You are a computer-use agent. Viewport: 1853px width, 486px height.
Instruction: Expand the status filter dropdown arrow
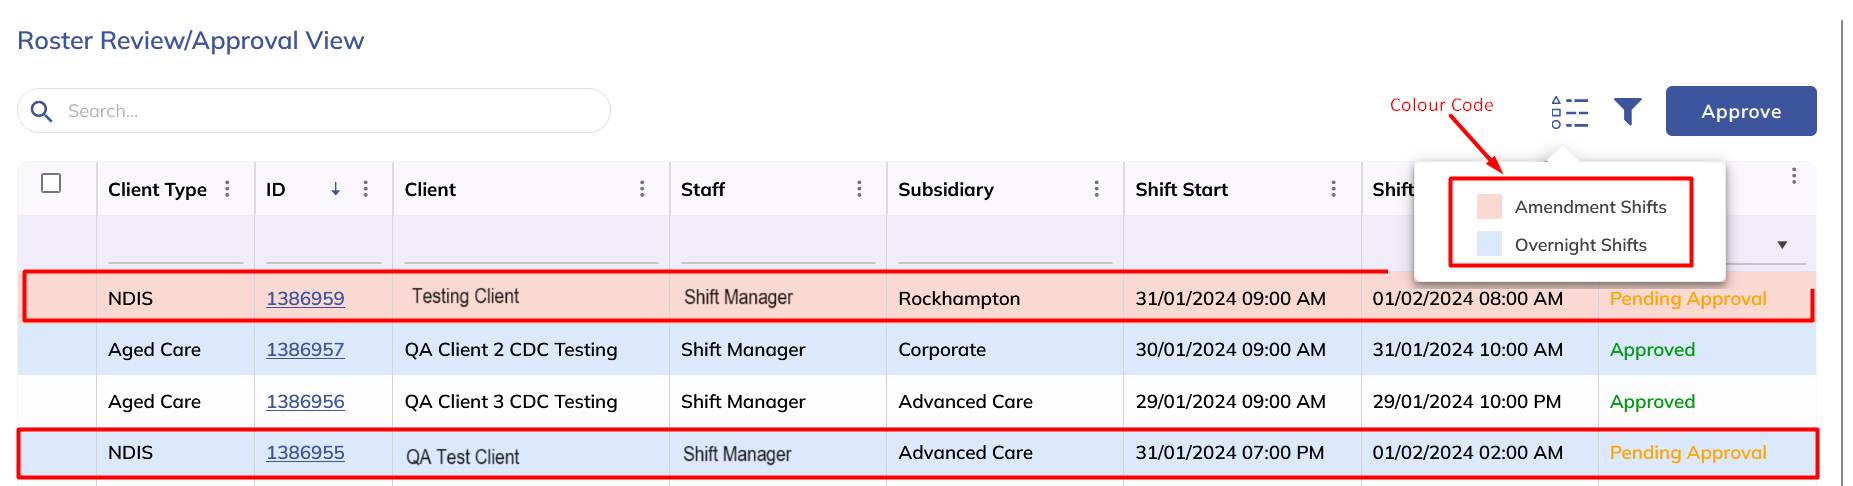click(1781, 245)
